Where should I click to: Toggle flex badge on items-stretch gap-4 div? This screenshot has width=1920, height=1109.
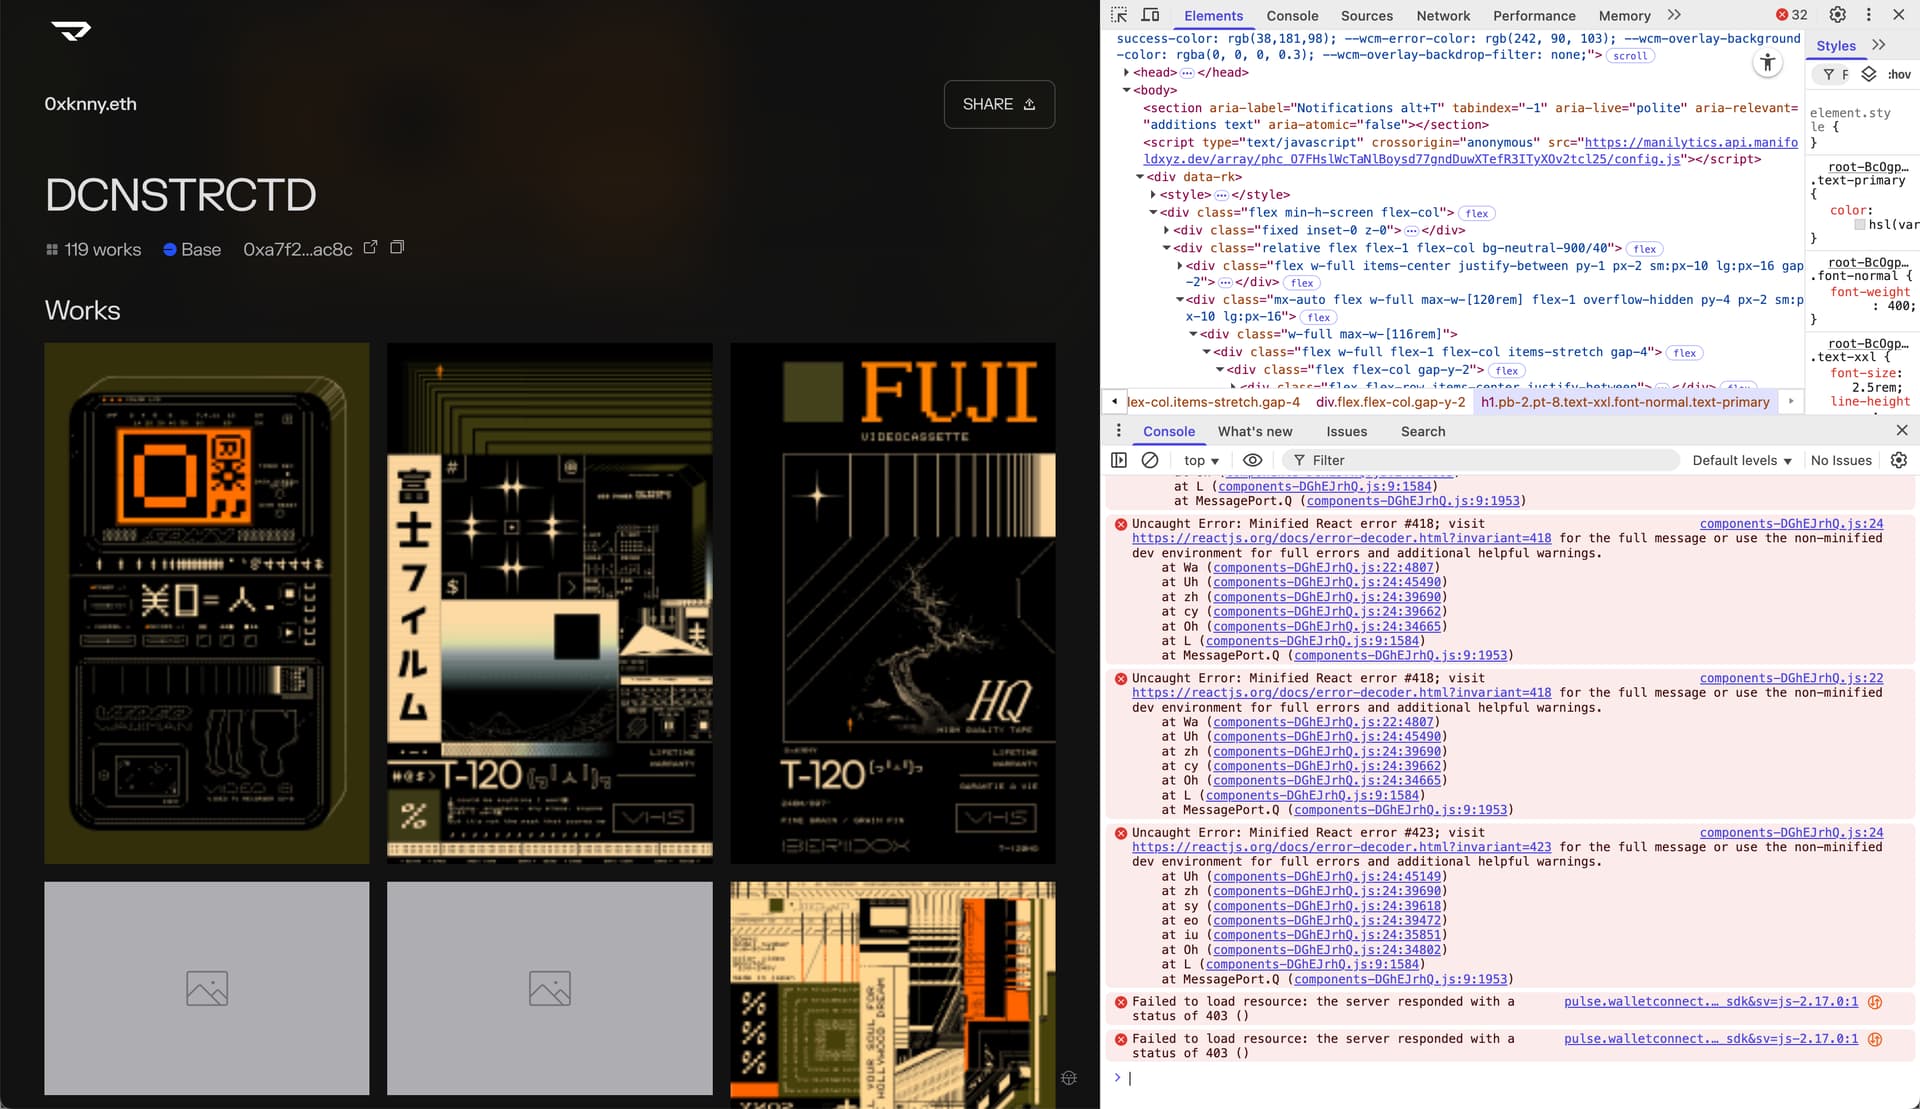tap(1685, 353)
